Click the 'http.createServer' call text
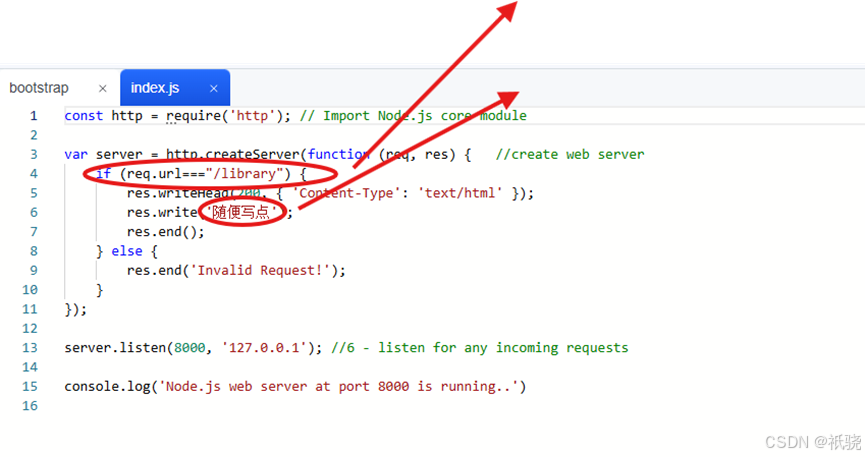The image size is (865, 457). [x=233, y=155]
